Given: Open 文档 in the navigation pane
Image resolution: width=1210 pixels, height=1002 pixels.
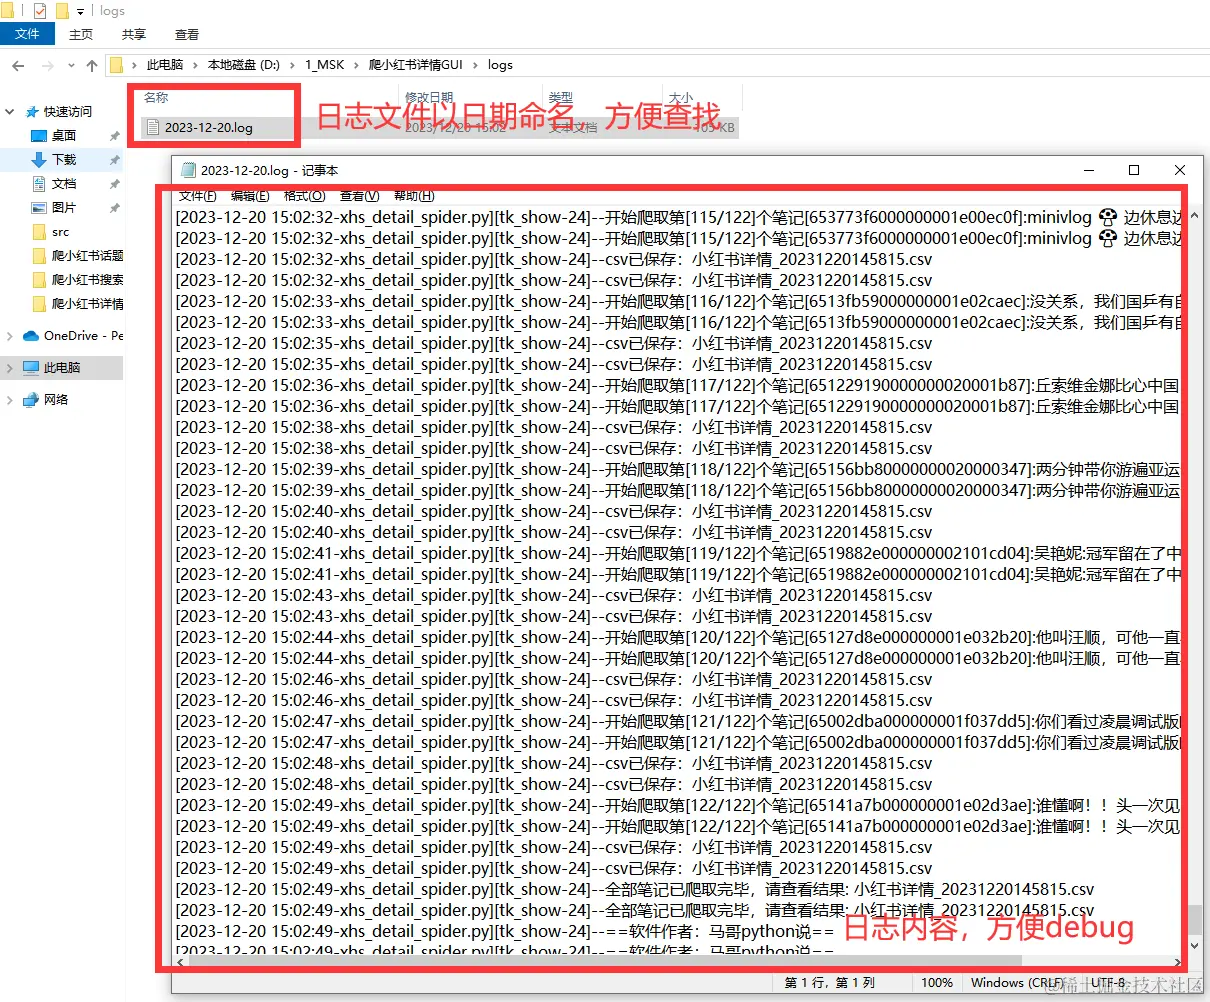Looking at the screenshot, I should [x=64, y=184].
